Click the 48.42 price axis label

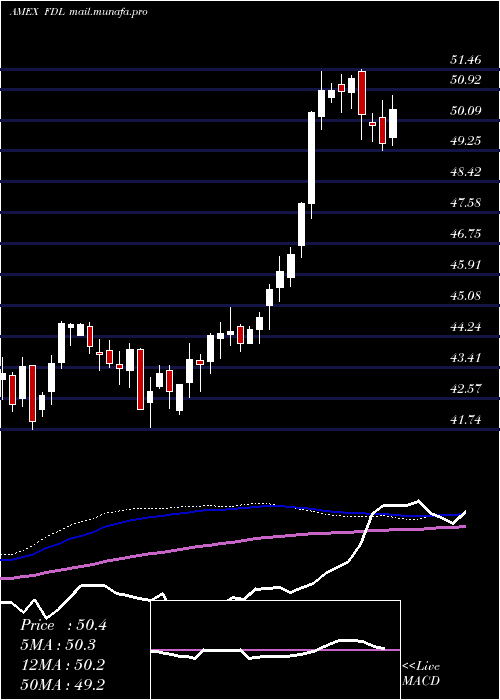coord(466,172)
